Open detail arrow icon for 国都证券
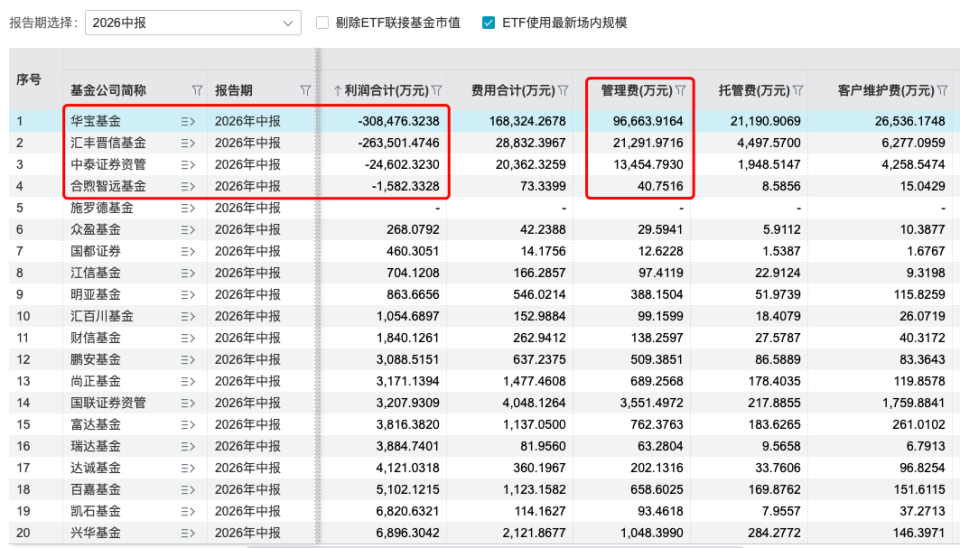Screen dimensions: 960x548 click(x=188, y=252)
